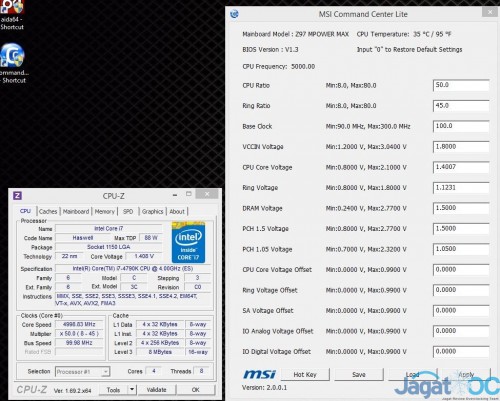Minimize the CPU-Z window
The width and height of the screenshot is (500, 401).
pyautogui.click(x=175, y=195)
